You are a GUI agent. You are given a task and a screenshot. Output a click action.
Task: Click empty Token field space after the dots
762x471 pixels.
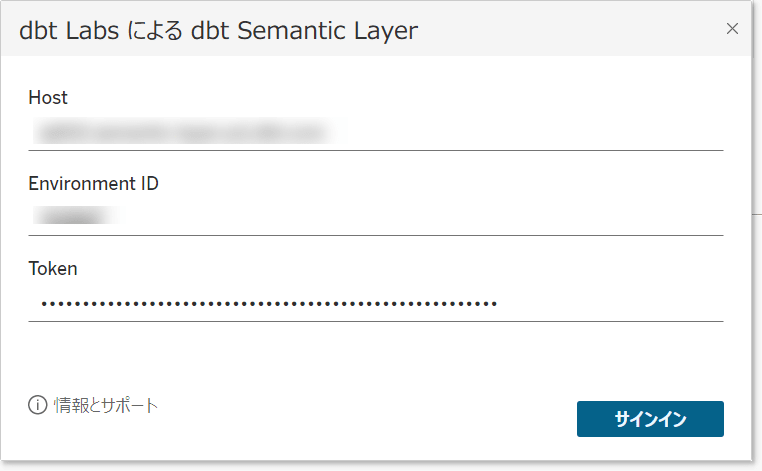click(610, 302)
